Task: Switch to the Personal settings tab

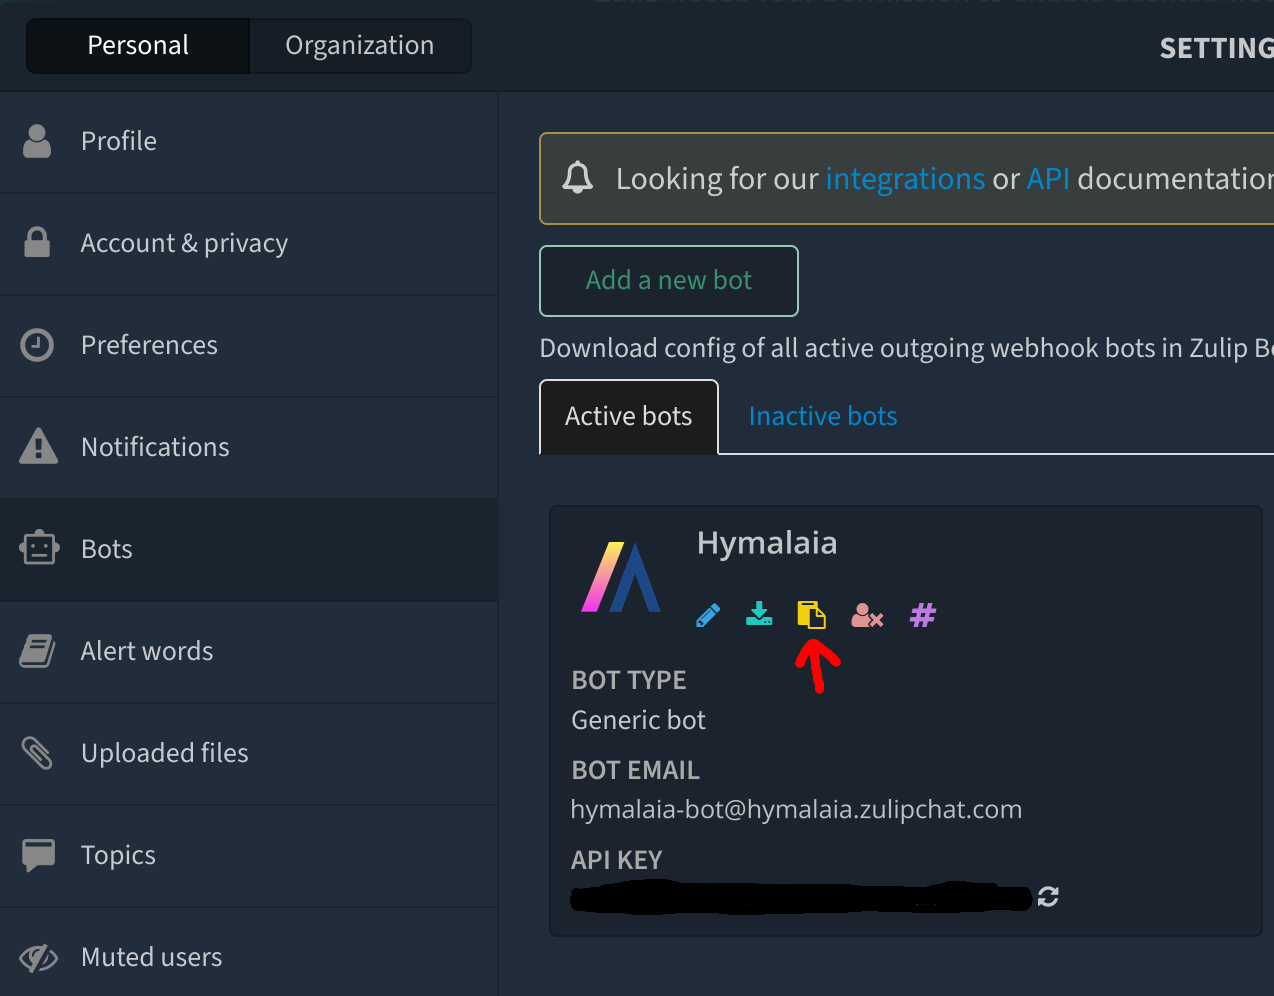Action: 138,46
